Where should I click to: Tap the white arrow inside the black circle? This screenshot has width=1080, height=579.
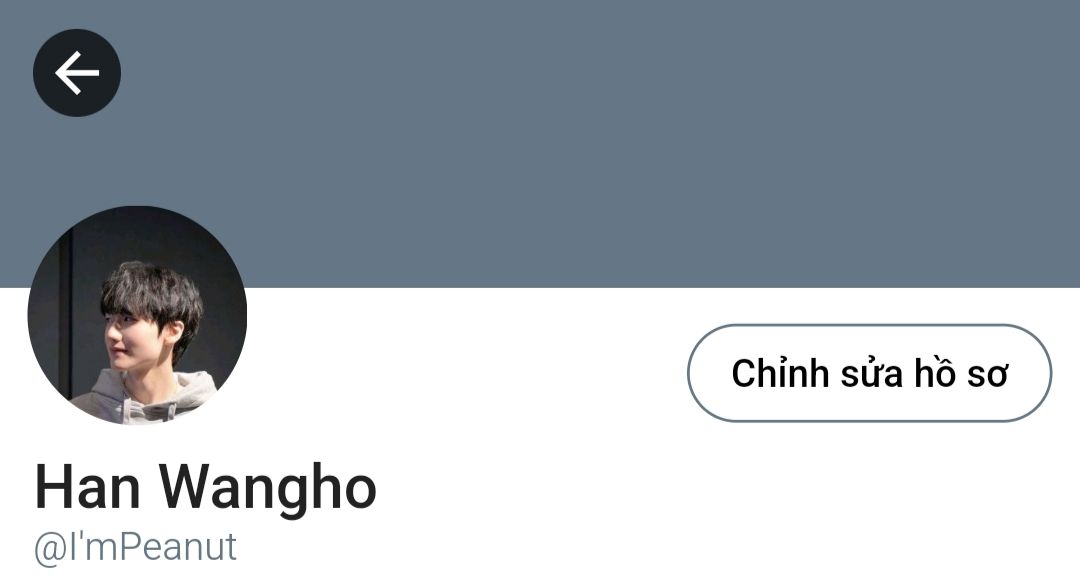(77, 72)
